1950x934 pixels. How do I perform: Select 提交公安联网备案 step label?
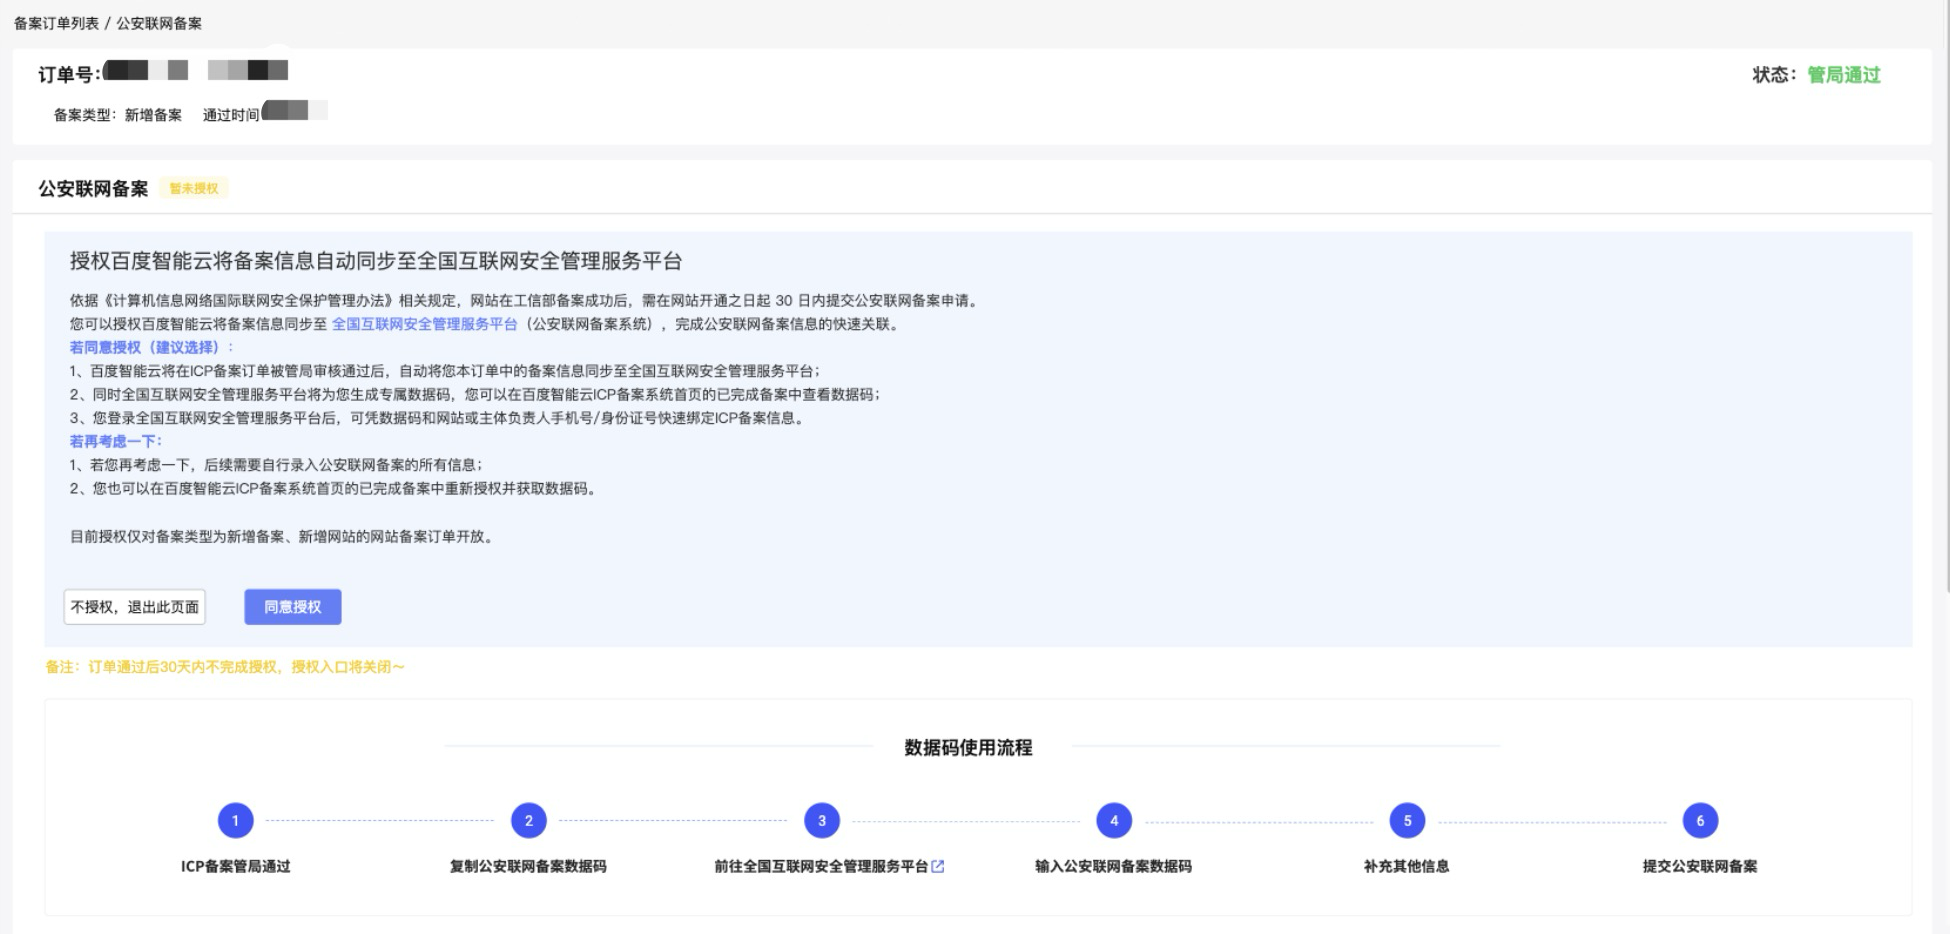point(1699,867)
